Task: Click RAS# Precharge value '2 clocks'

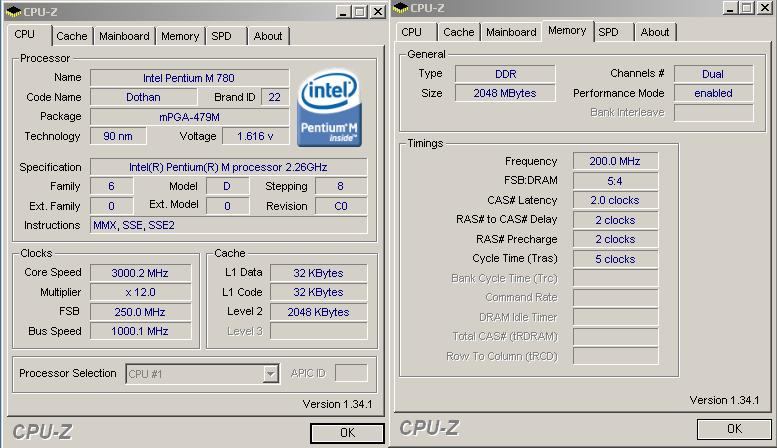Action: pos(615,239)
